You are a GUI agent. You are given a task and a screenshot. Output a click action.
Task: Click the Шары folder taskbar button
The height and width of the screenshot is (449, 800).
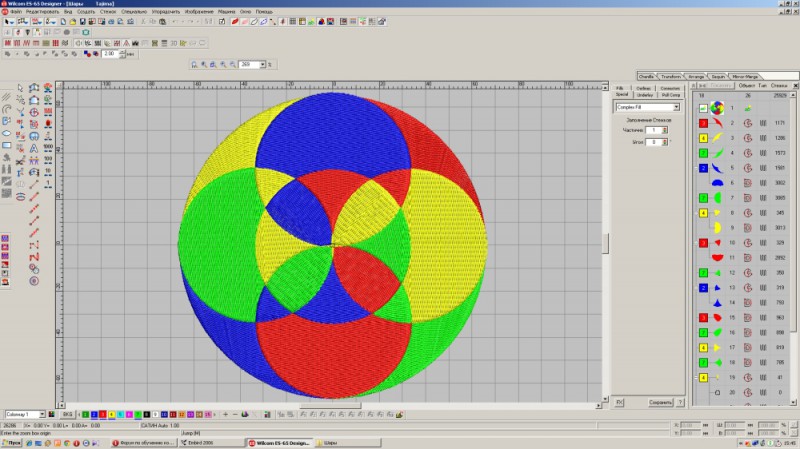coord(348,443)
